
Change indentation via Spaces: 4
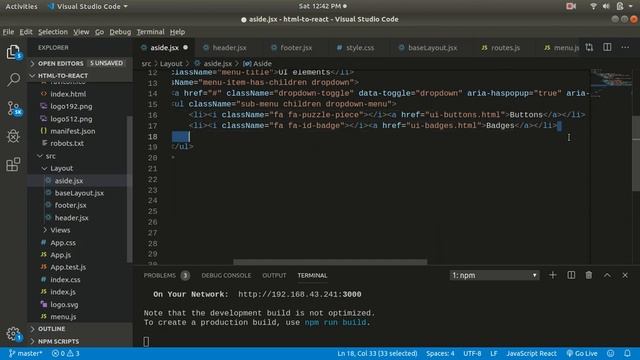pos(440,353)
